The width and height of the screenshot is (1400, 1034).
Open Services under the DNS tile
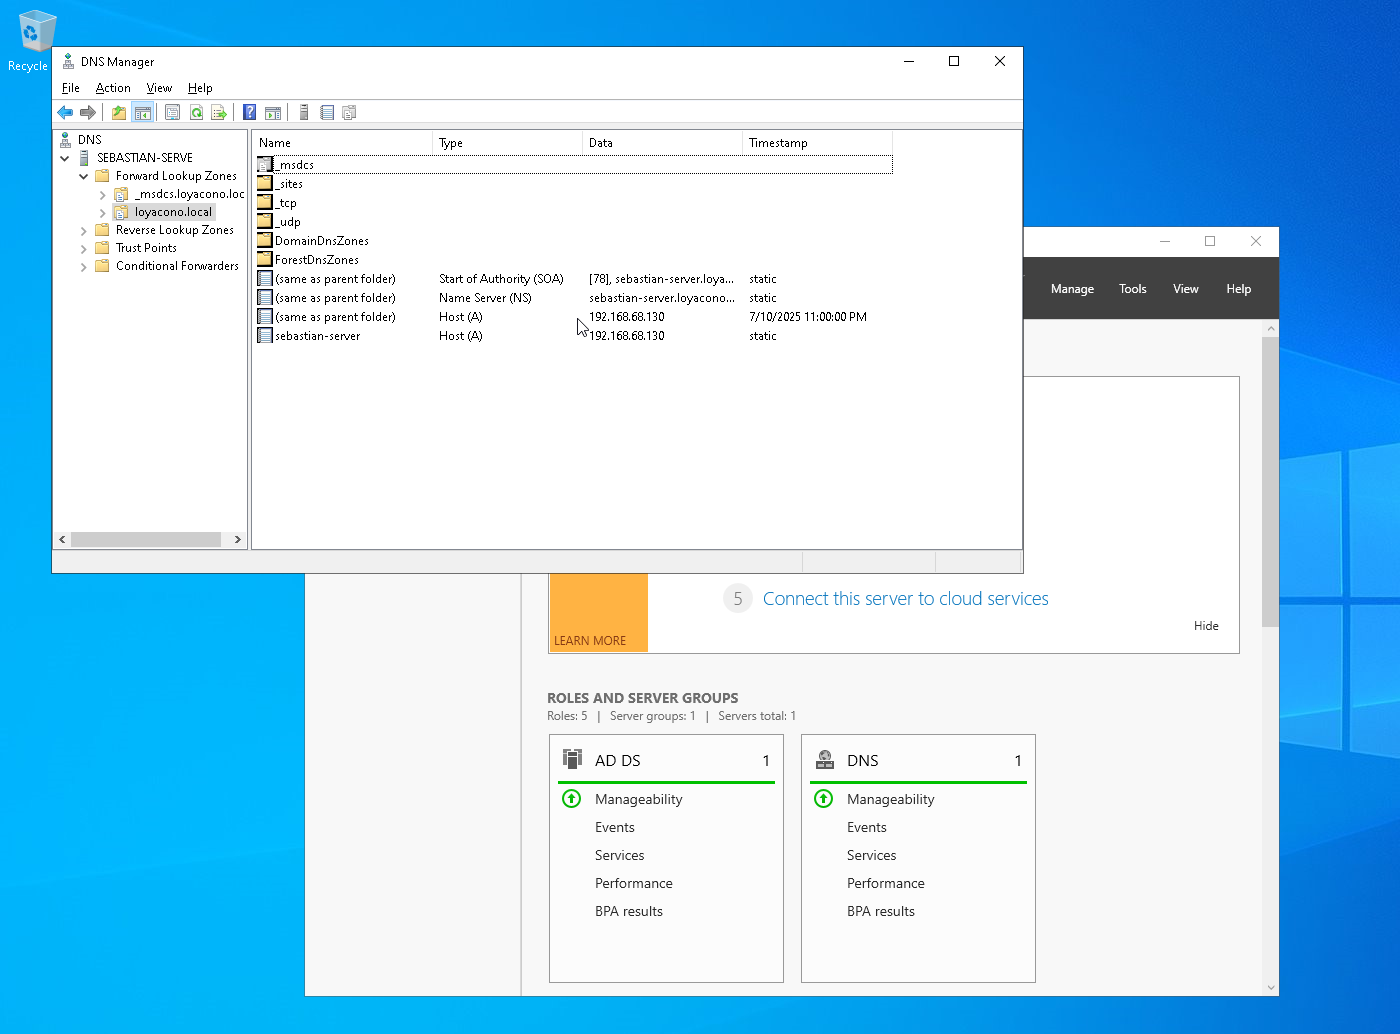click(x=872, y=855)
